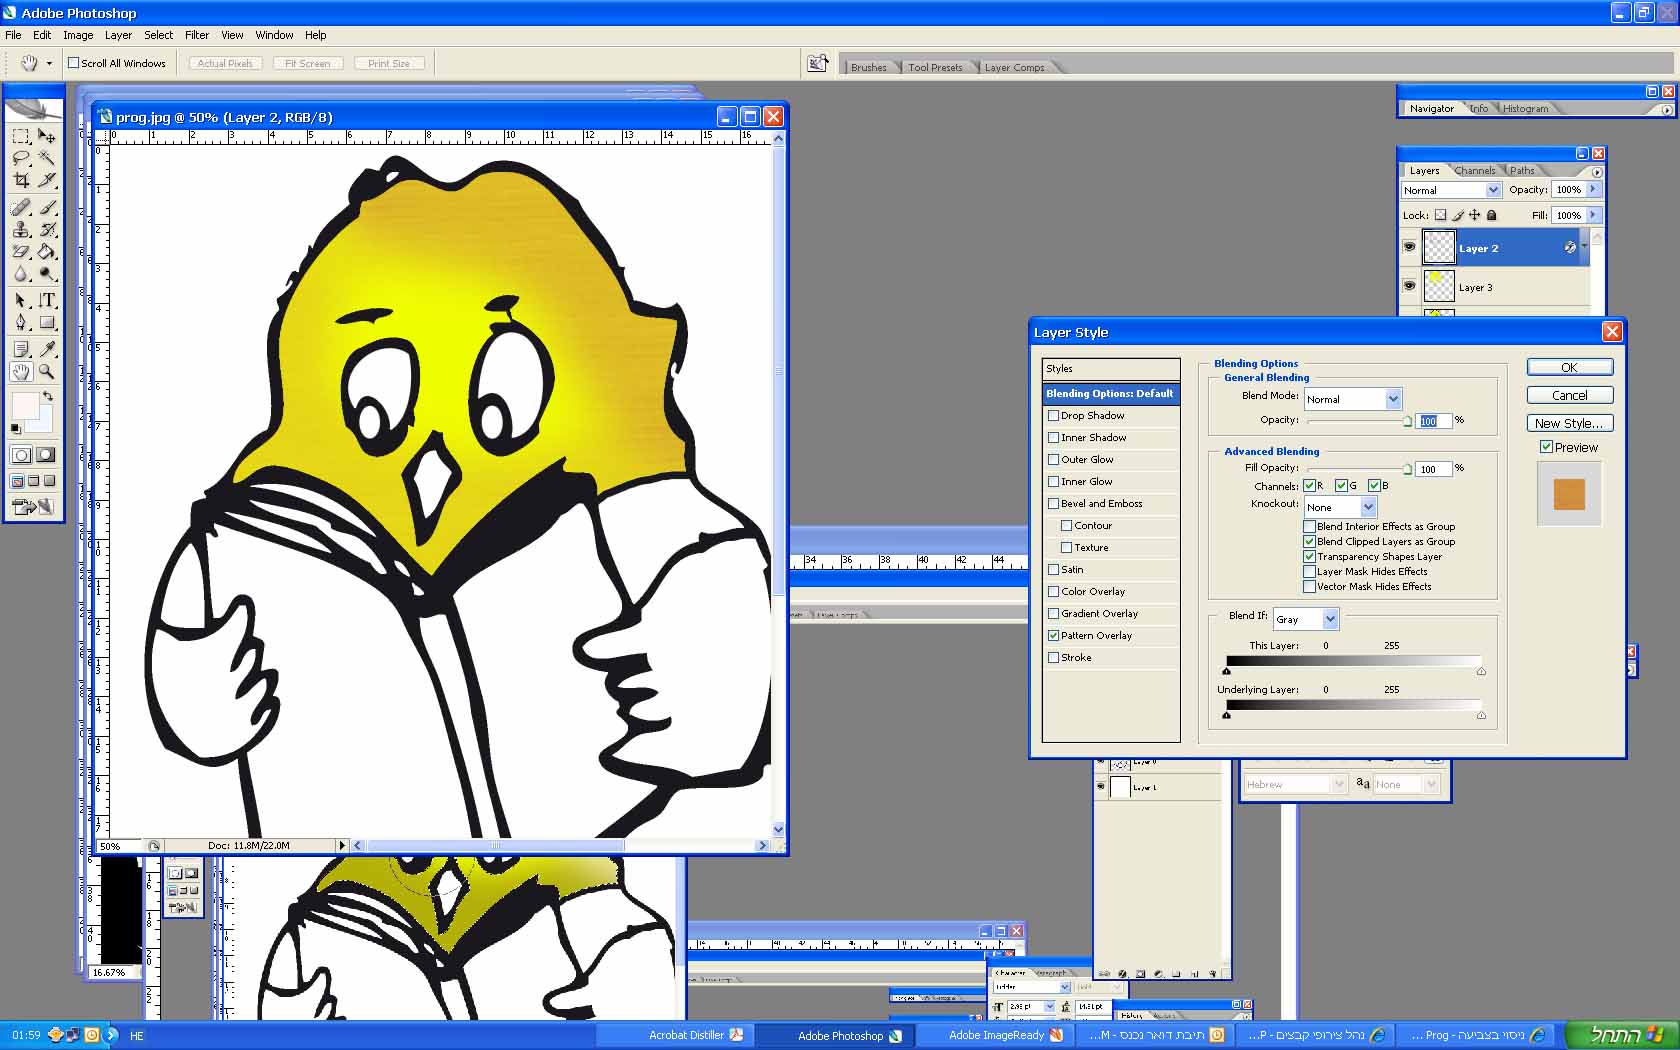Hide Layer 2 with its eye icon

click(x=1409, y=247)
